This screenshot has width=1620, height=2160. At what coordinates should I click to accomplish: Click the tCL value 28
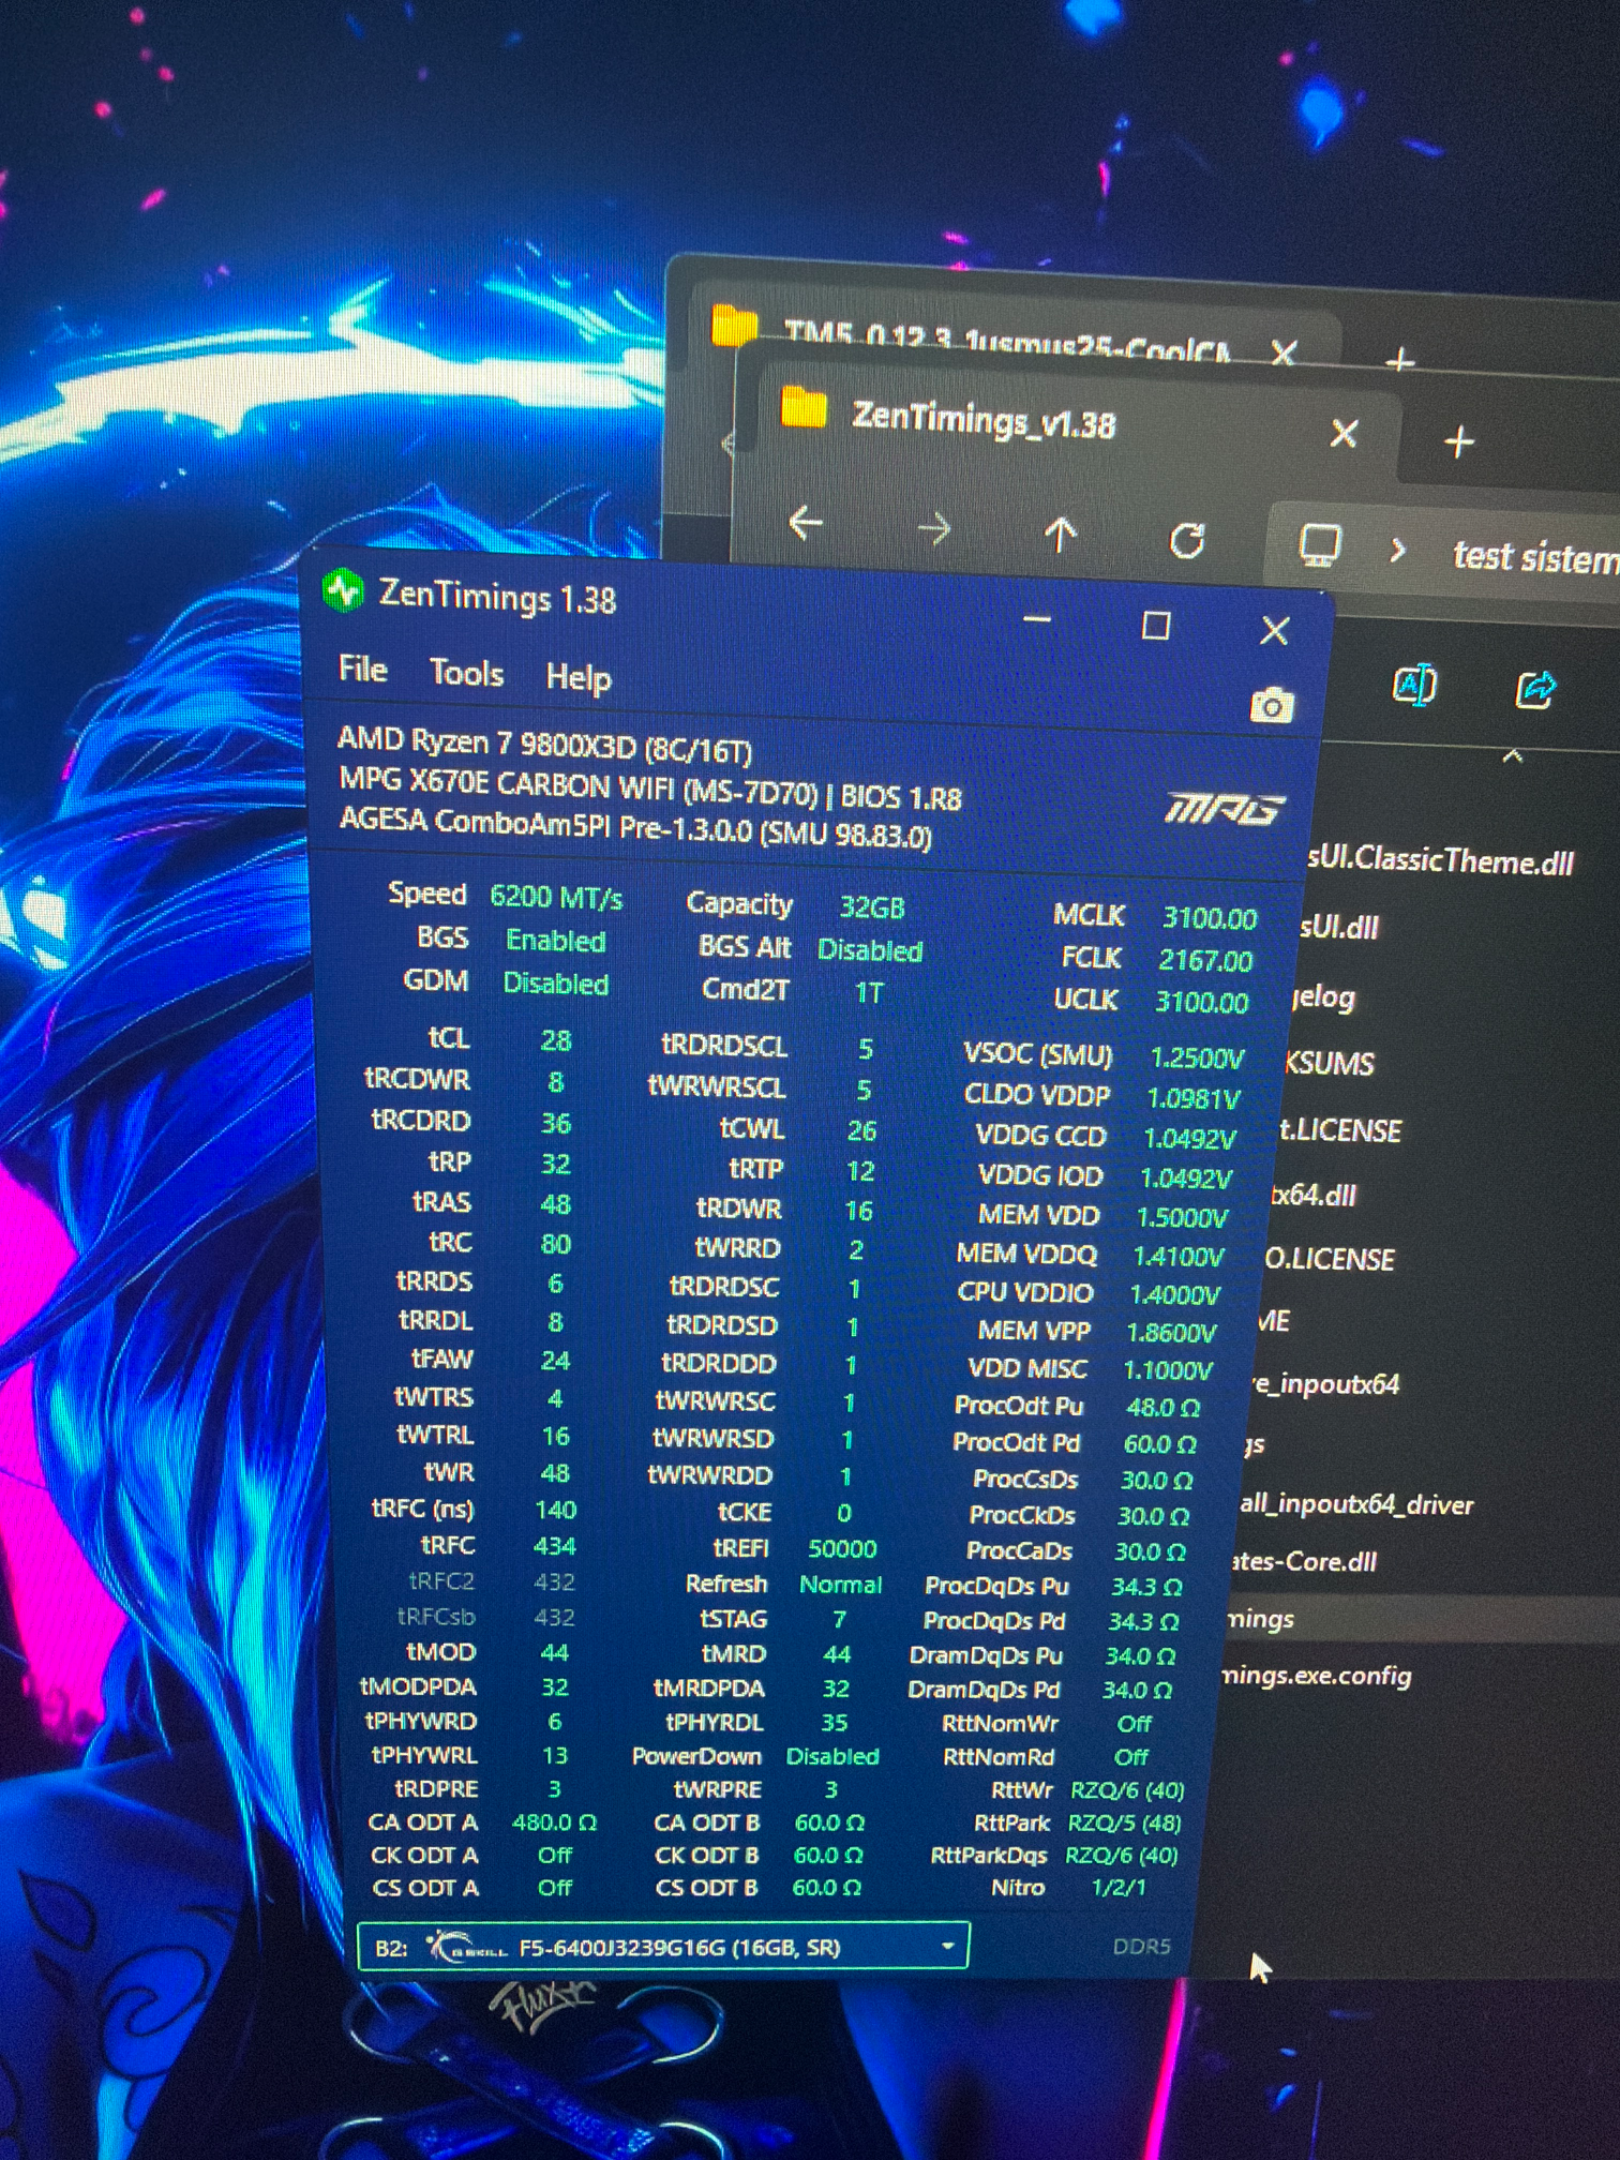(556, 1041)
